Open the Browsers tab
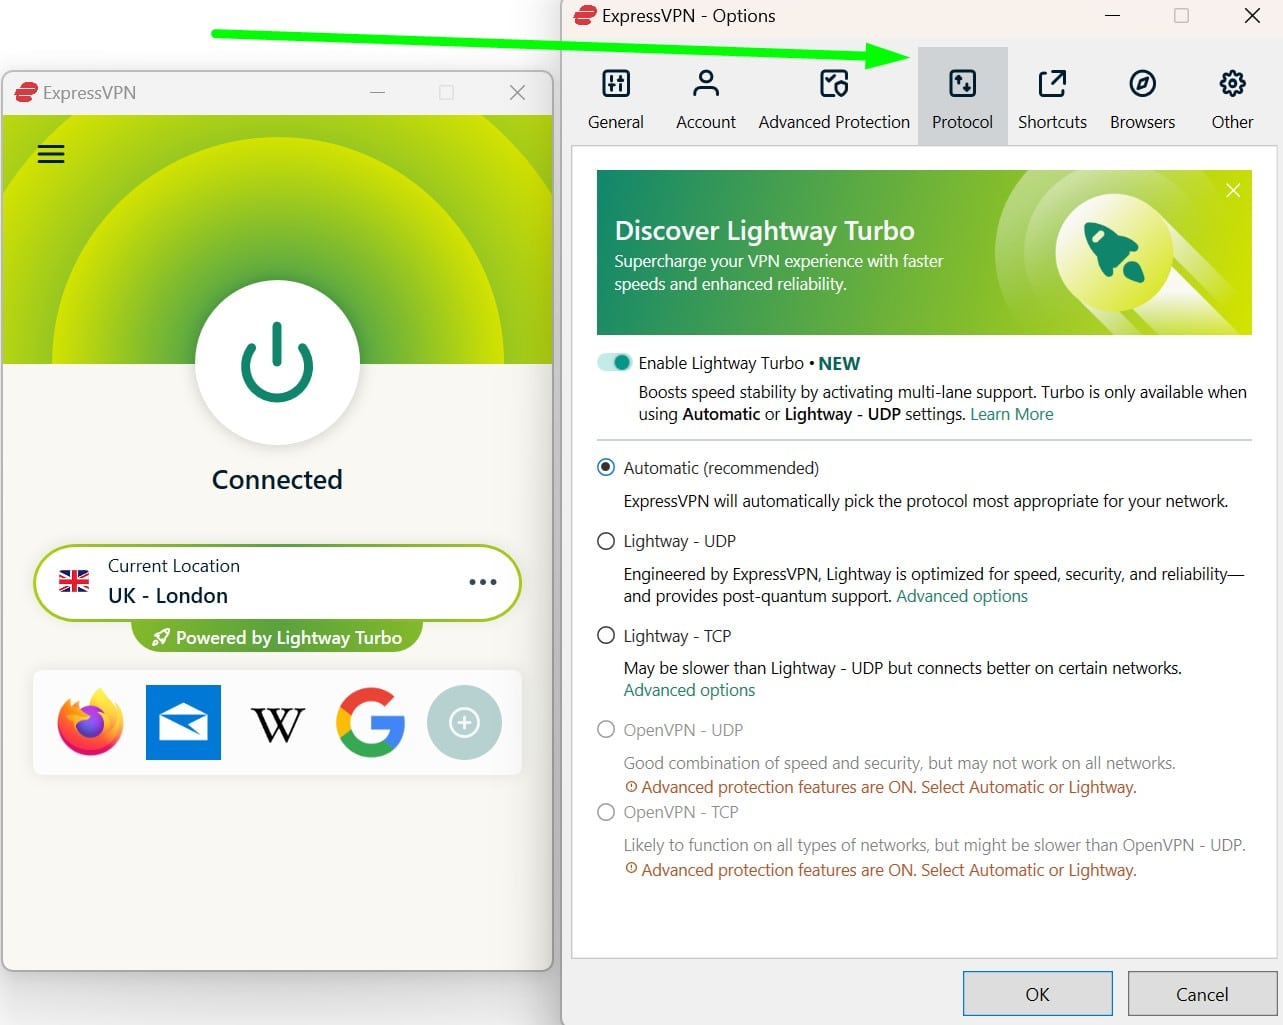This screenshot has height=1025, width=1283. coord(1142,98)
